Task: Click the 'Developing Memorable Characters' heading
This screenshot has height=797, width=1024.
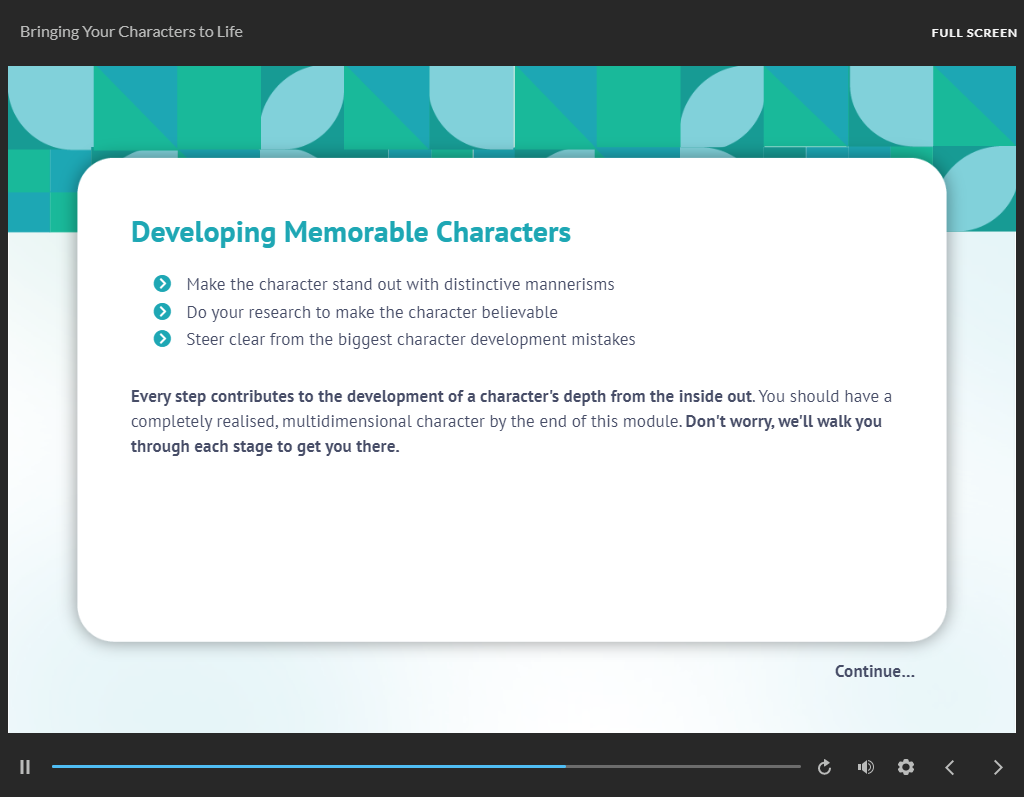Action: tap(351, 232)
